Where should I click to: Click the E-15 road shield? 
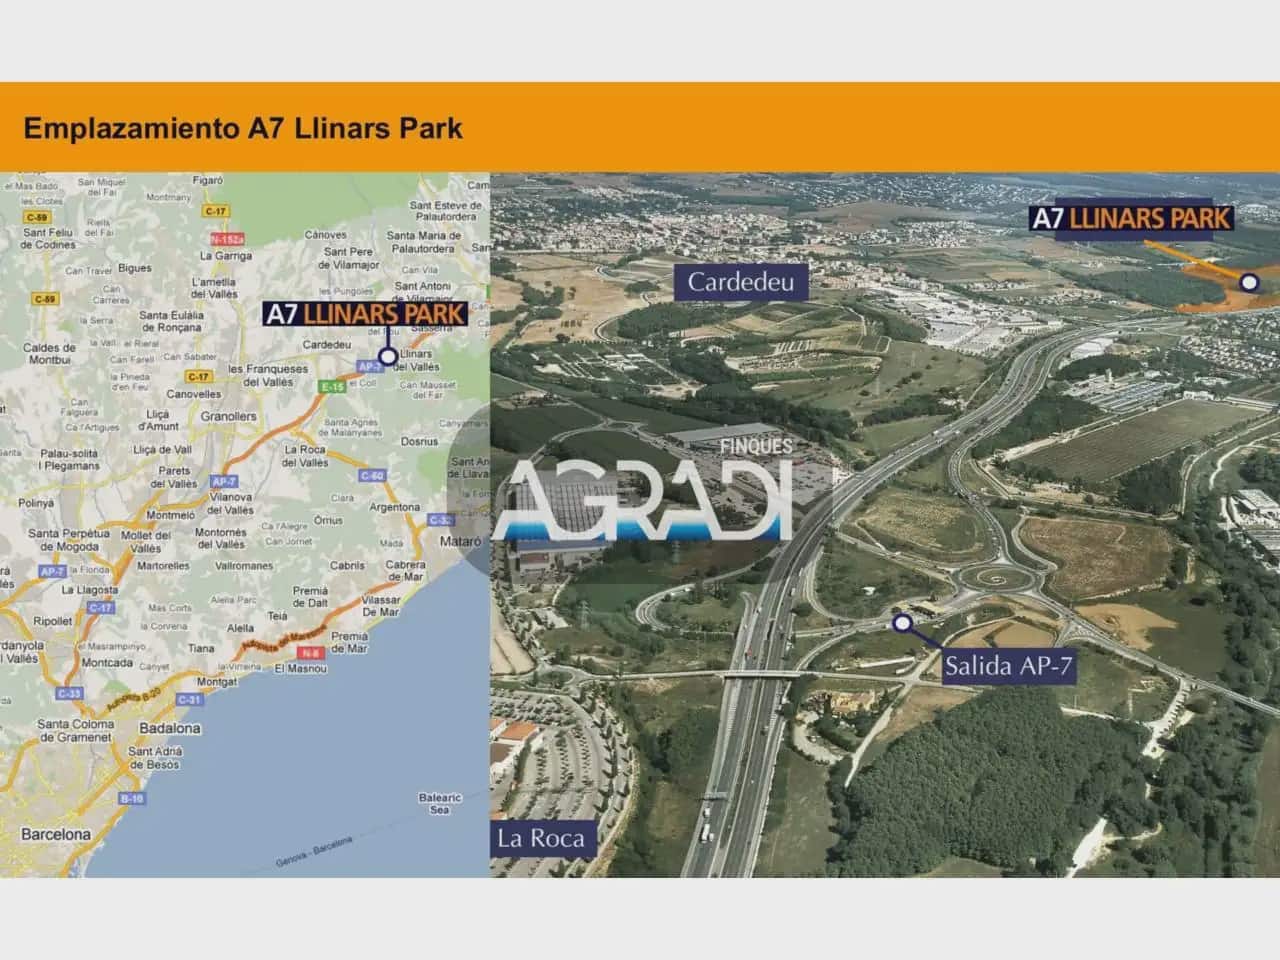pos(332,386)
